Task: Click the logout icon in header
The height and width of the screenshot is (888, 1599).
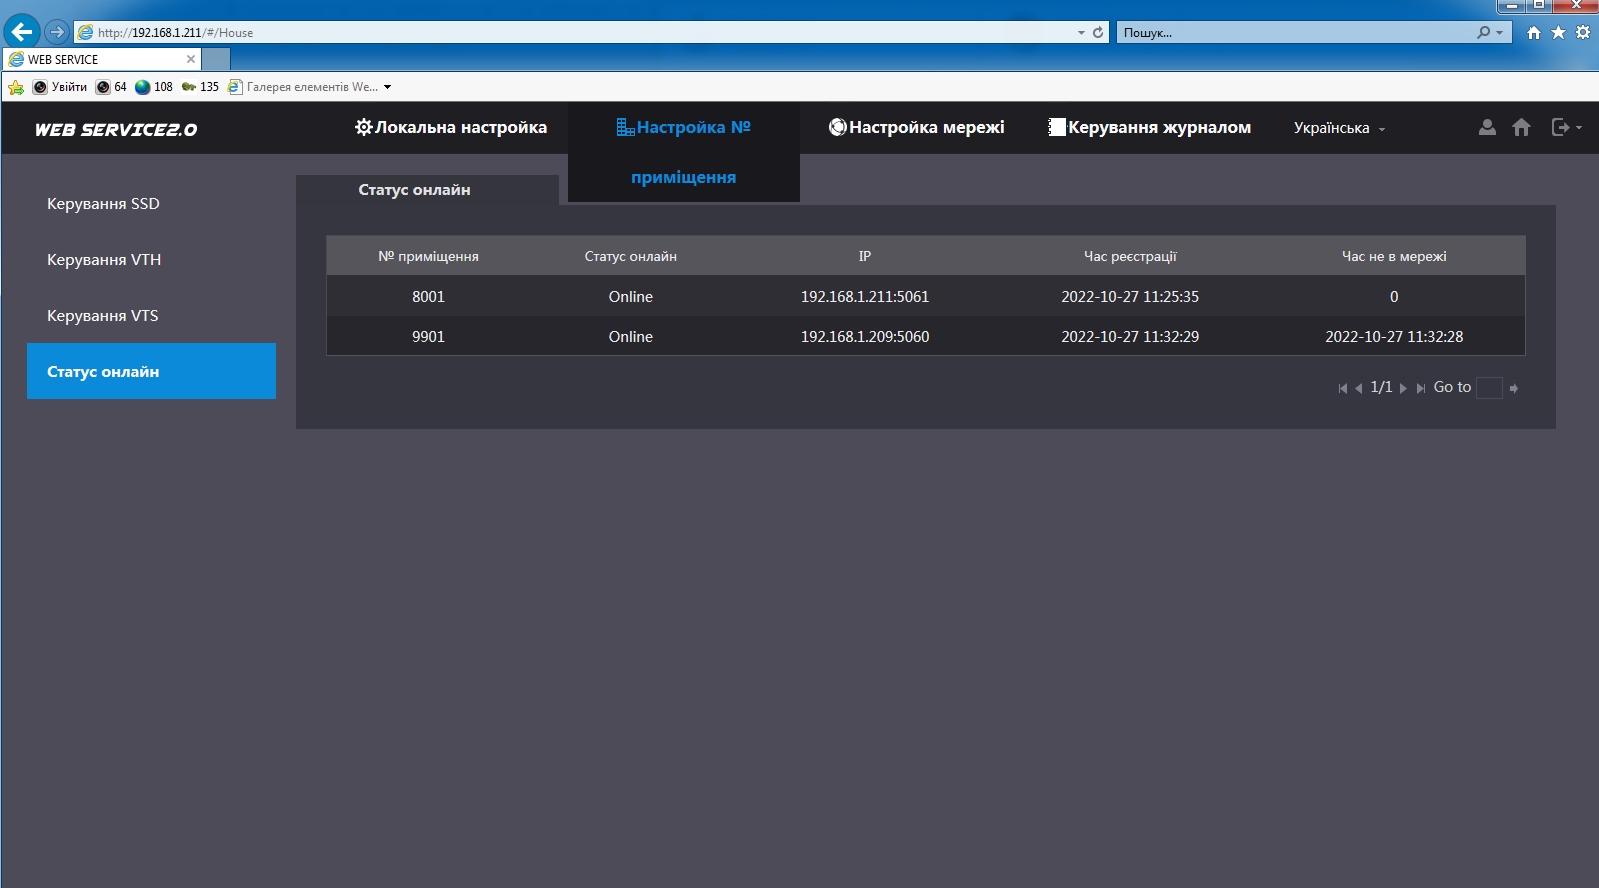Action: click(1561, 127)
